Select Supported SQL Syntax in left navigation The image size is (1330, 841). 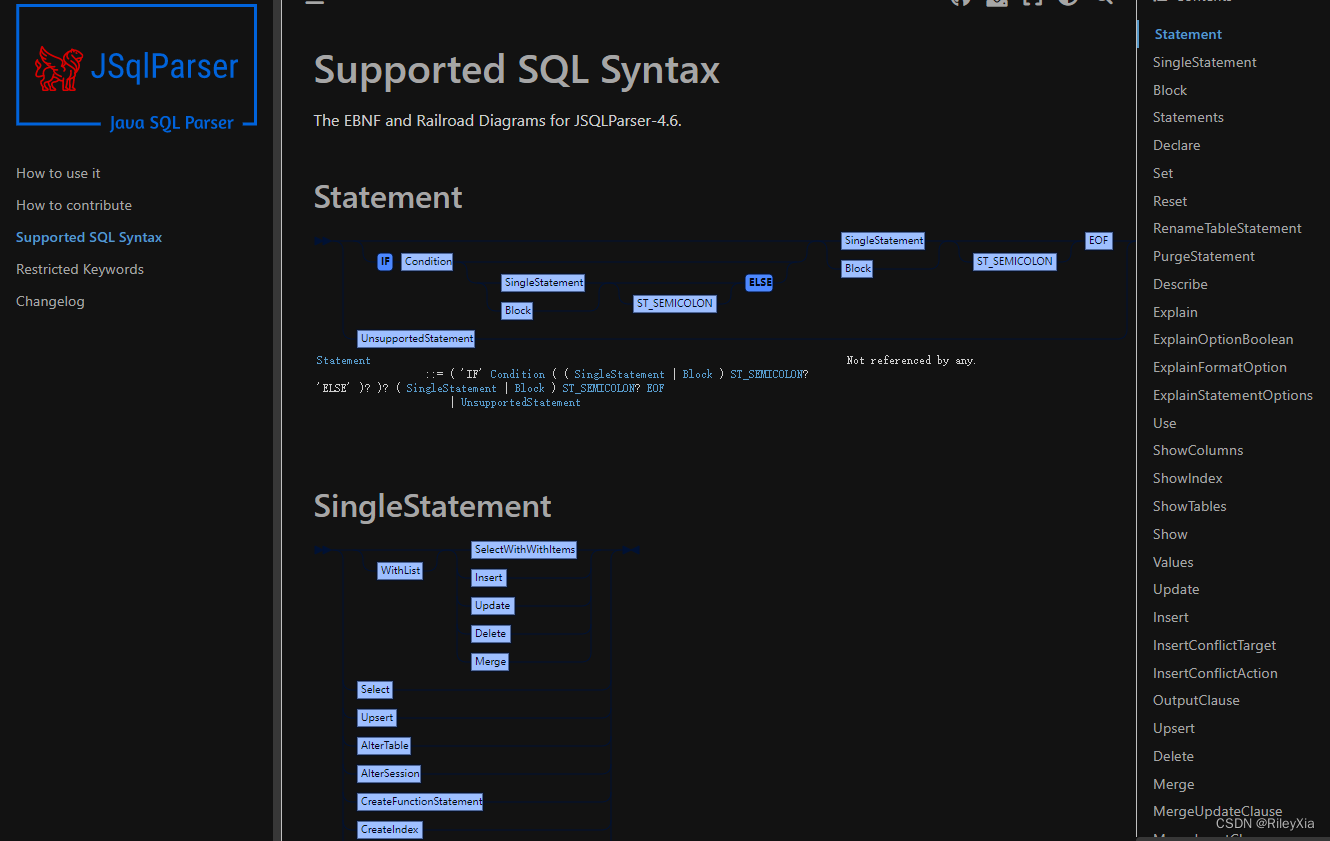pyautogui.click(x=89, y=237)
